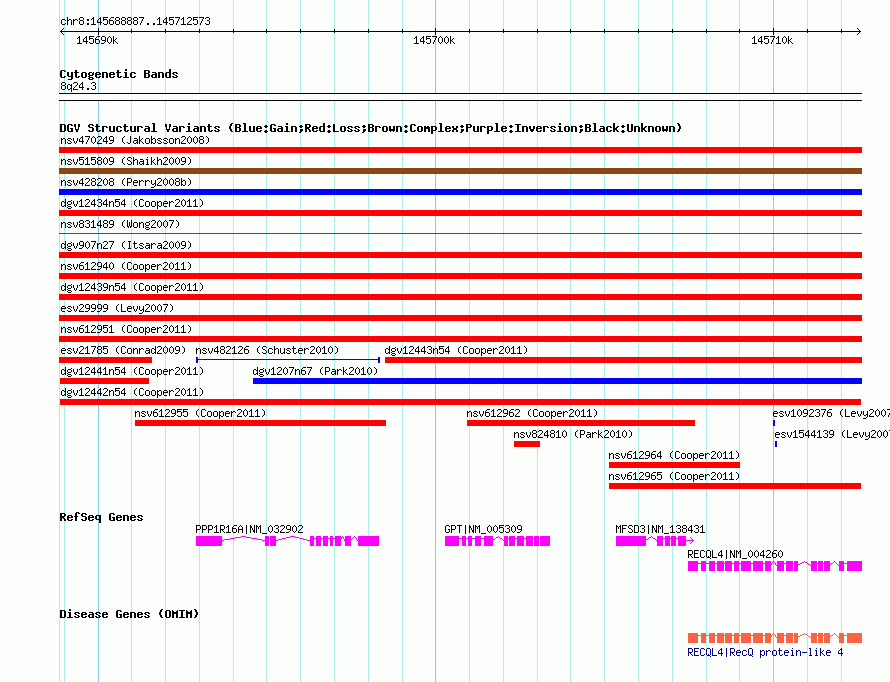Viewport: 890px width, 682px height.
Task: Open the PPP1R16A gene model glyph
Action: [287, 541]
